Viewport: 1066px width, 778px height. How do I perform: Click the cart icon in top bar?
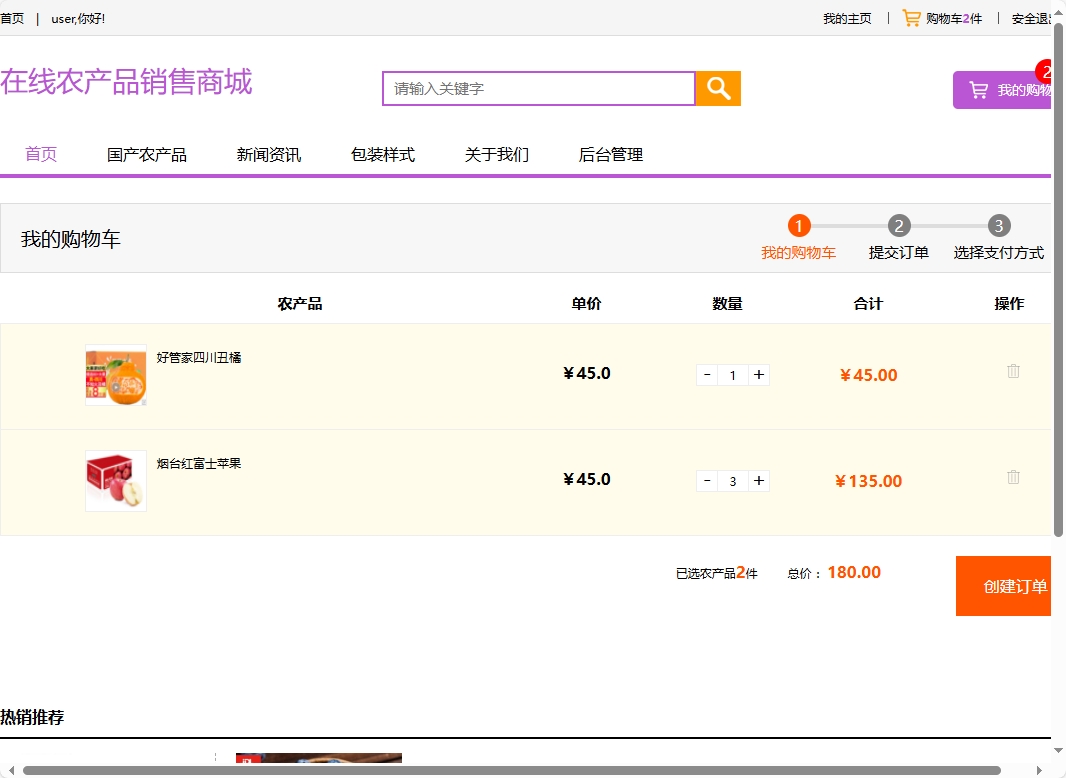pyautogui.click(x=911, y=18)
